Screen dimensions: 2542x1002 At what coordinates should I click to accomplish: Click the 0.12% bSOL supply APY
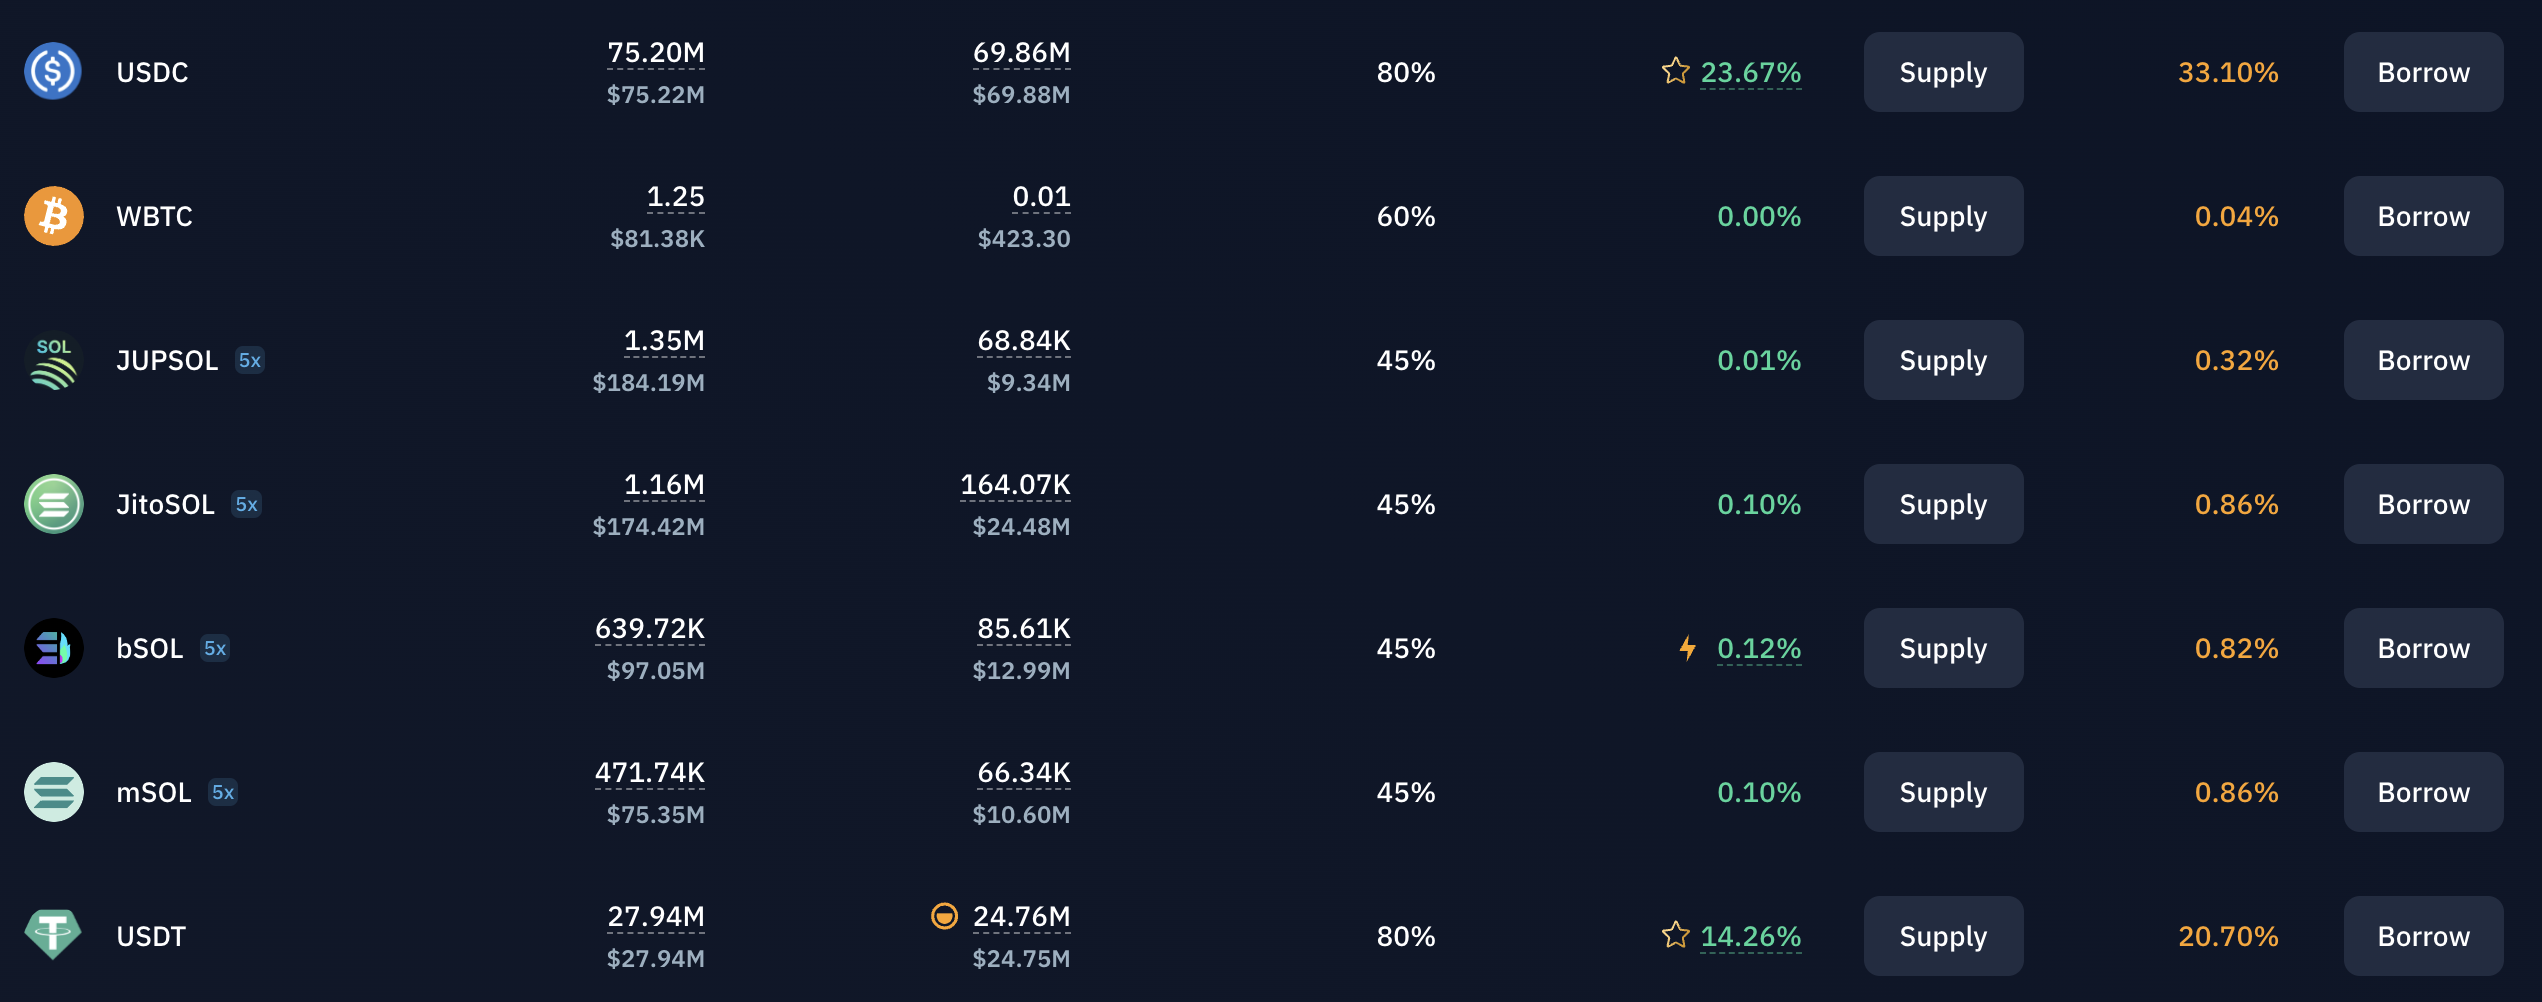pyautogui.click(x=1759, y=648)
